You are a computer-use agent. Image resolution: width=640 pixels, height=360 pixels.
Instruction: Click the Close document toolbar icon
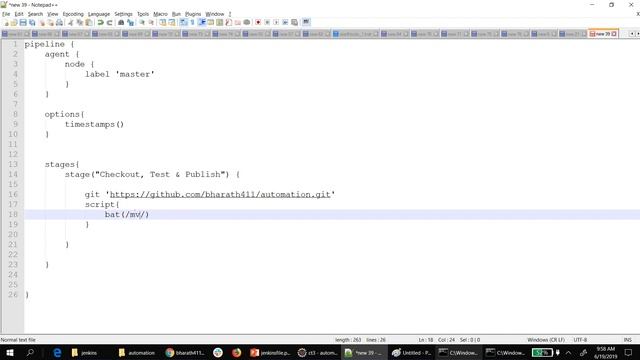click(42, 22)
